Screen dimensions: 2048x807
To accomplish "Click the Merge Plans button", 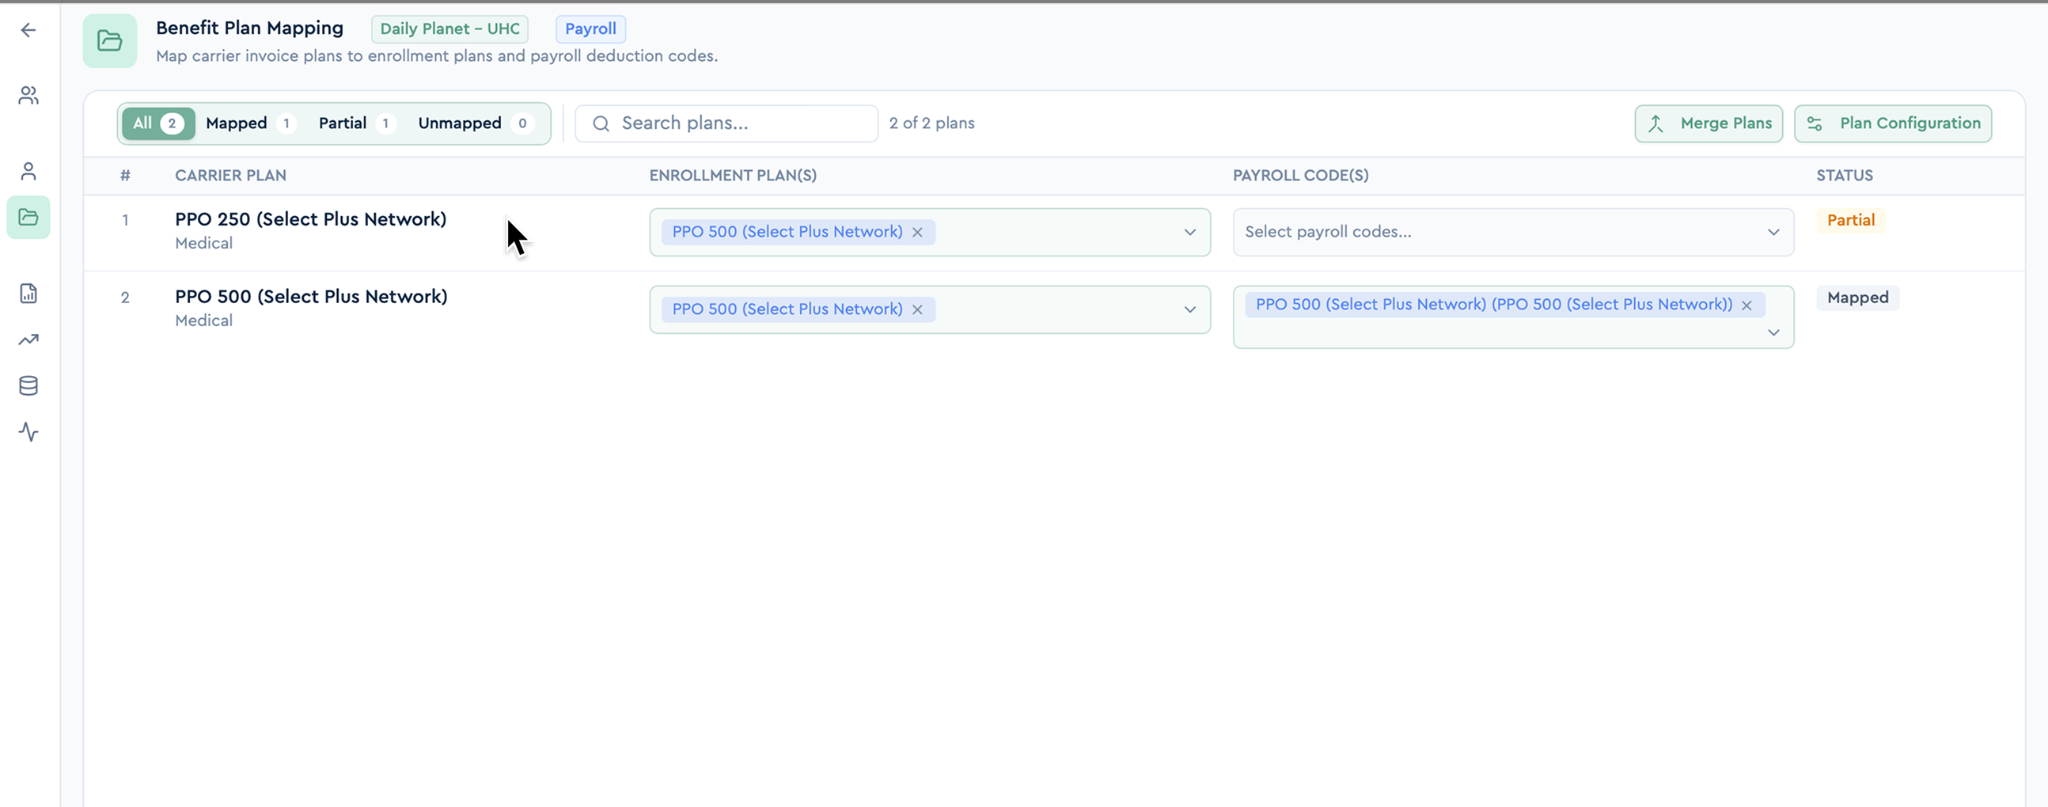I will click(1708, 123).
